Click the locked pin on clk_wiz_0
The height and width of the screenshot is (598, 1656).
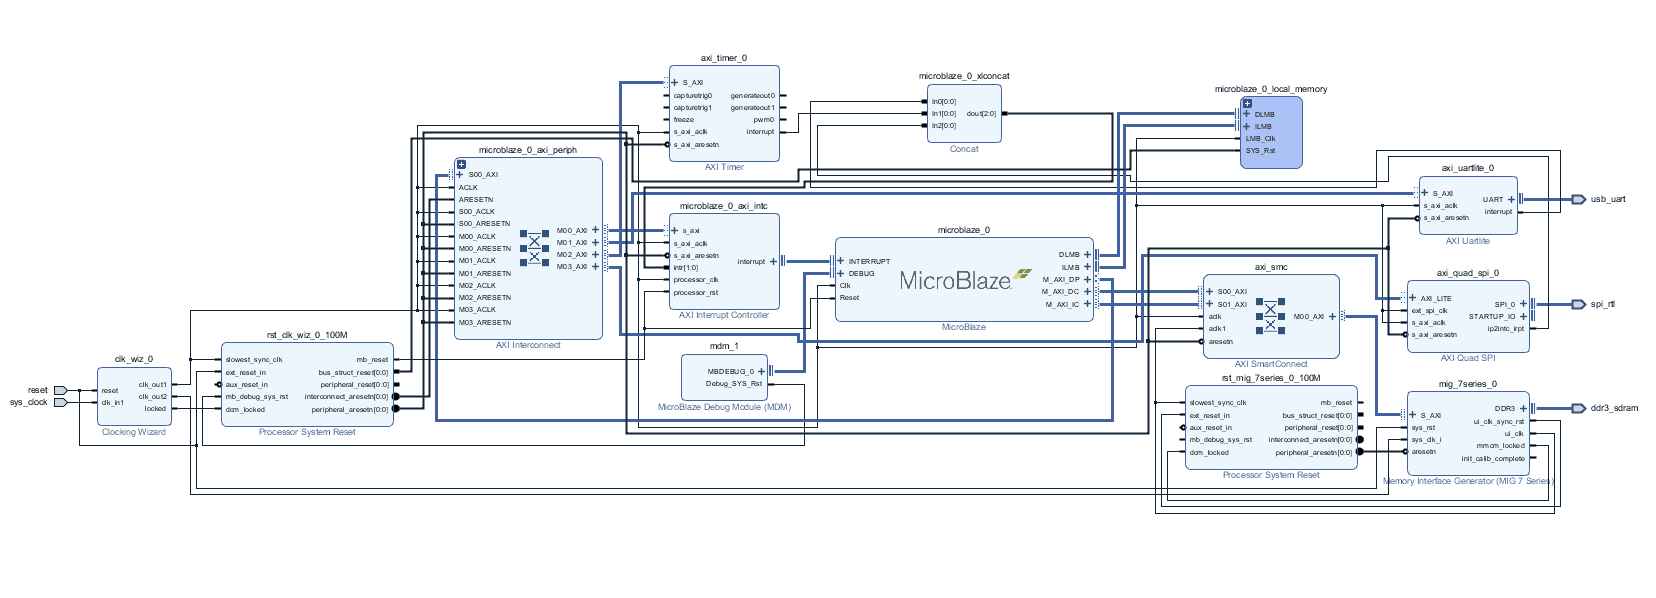coord(155,409)
